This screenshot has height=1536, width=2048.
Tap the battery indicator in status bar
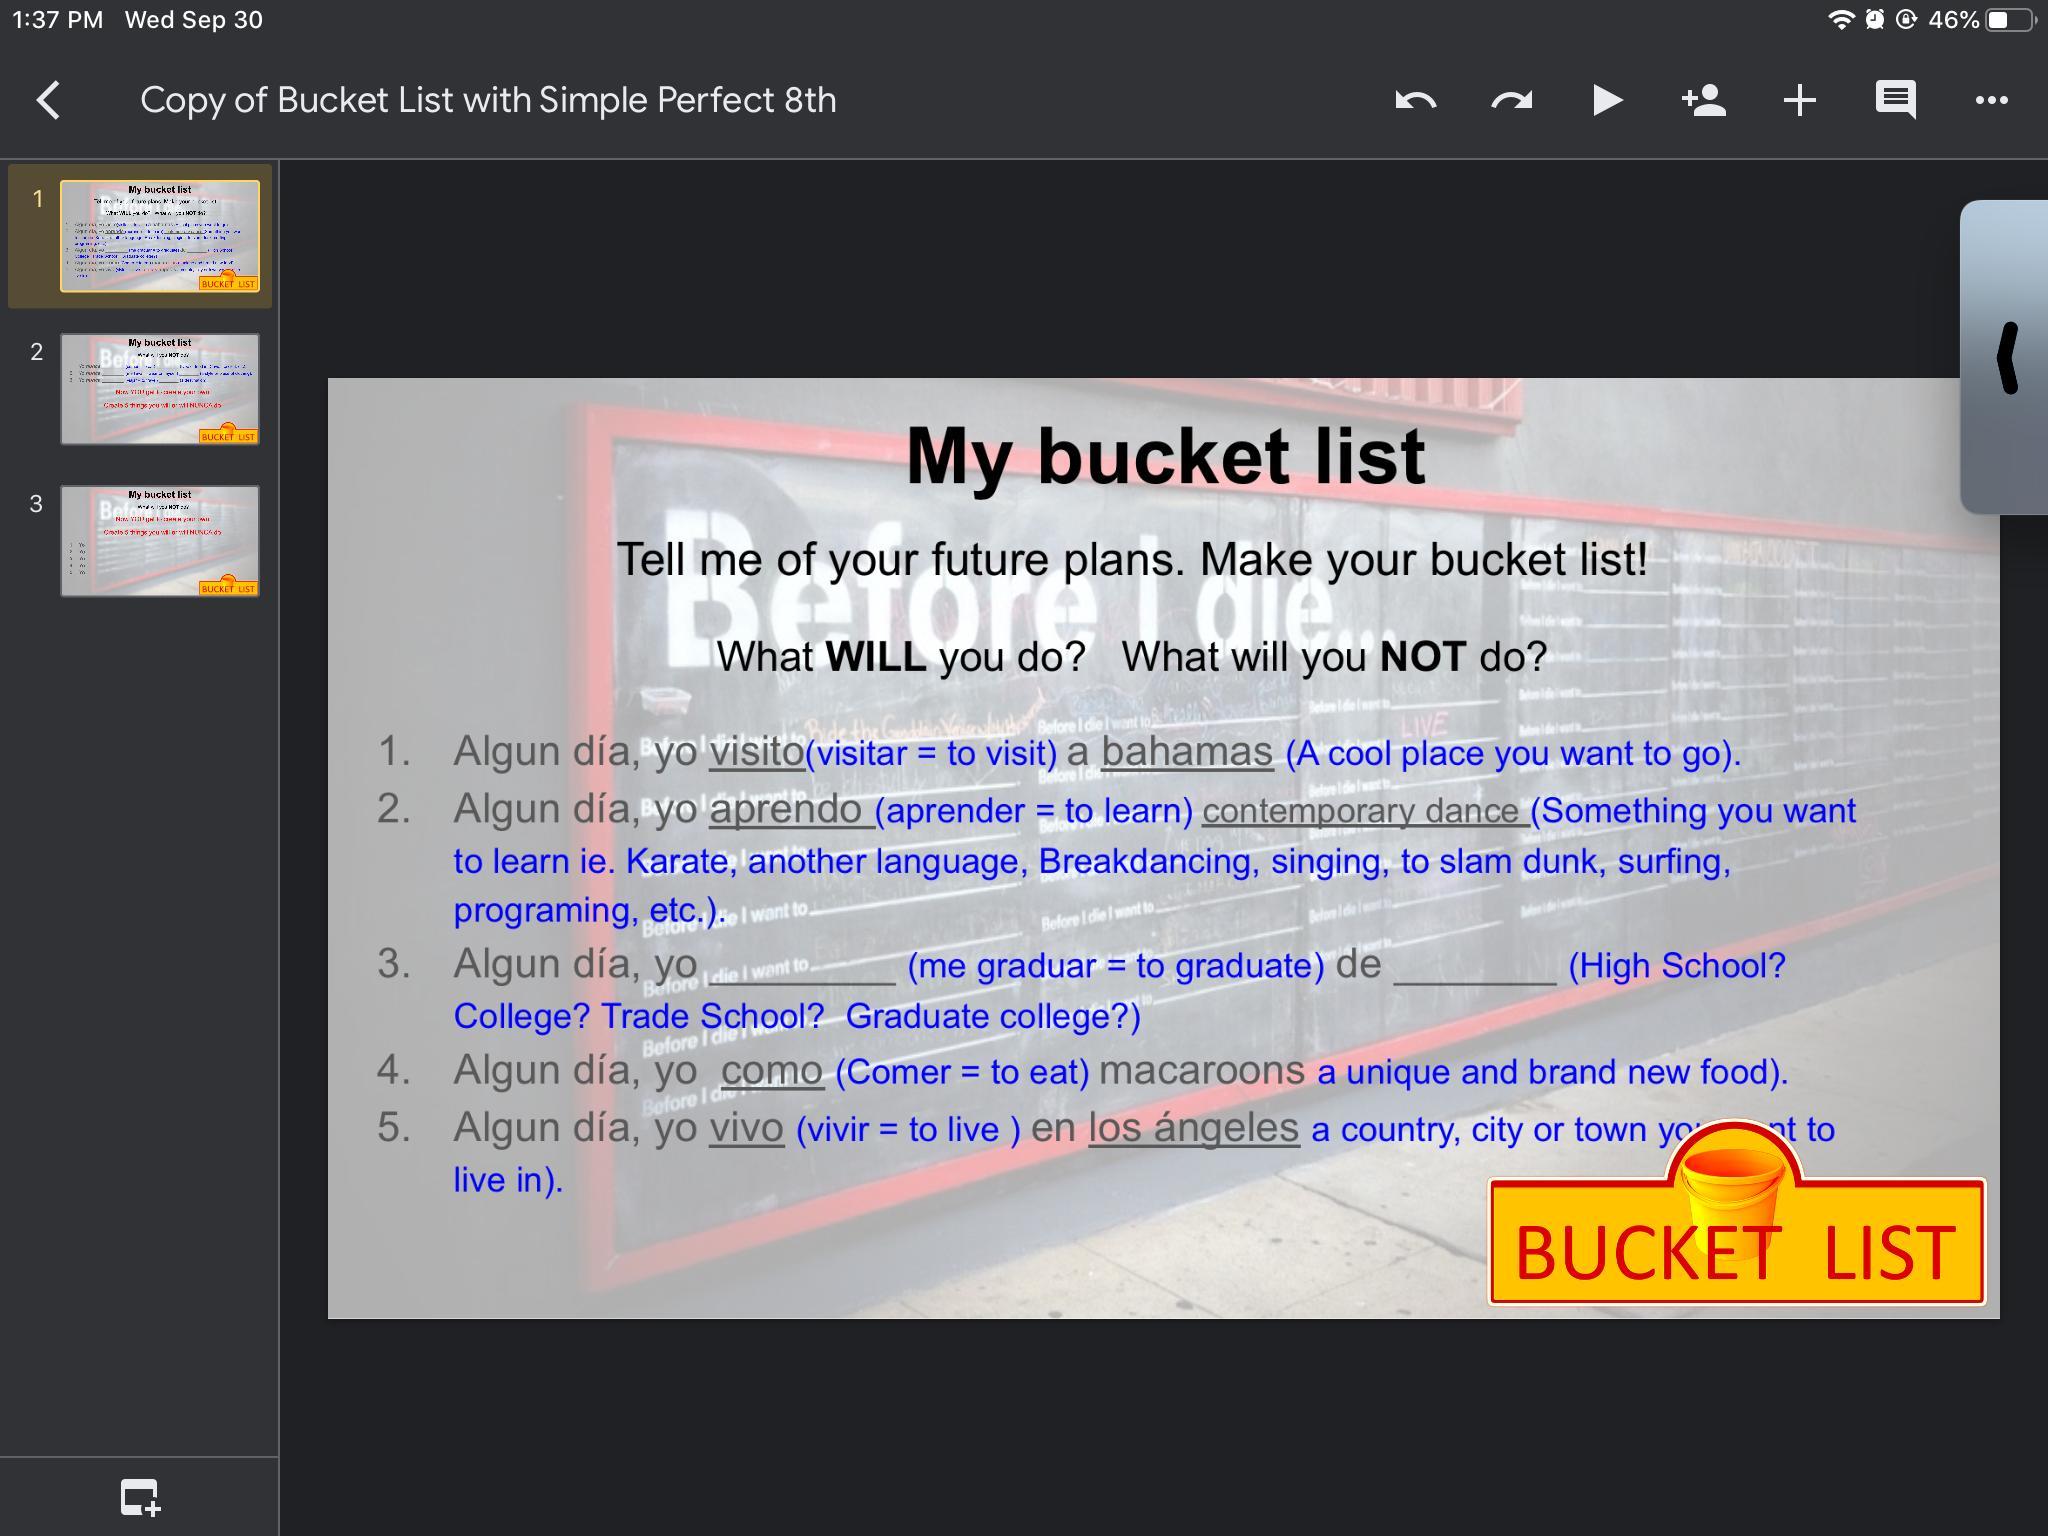2011,20
